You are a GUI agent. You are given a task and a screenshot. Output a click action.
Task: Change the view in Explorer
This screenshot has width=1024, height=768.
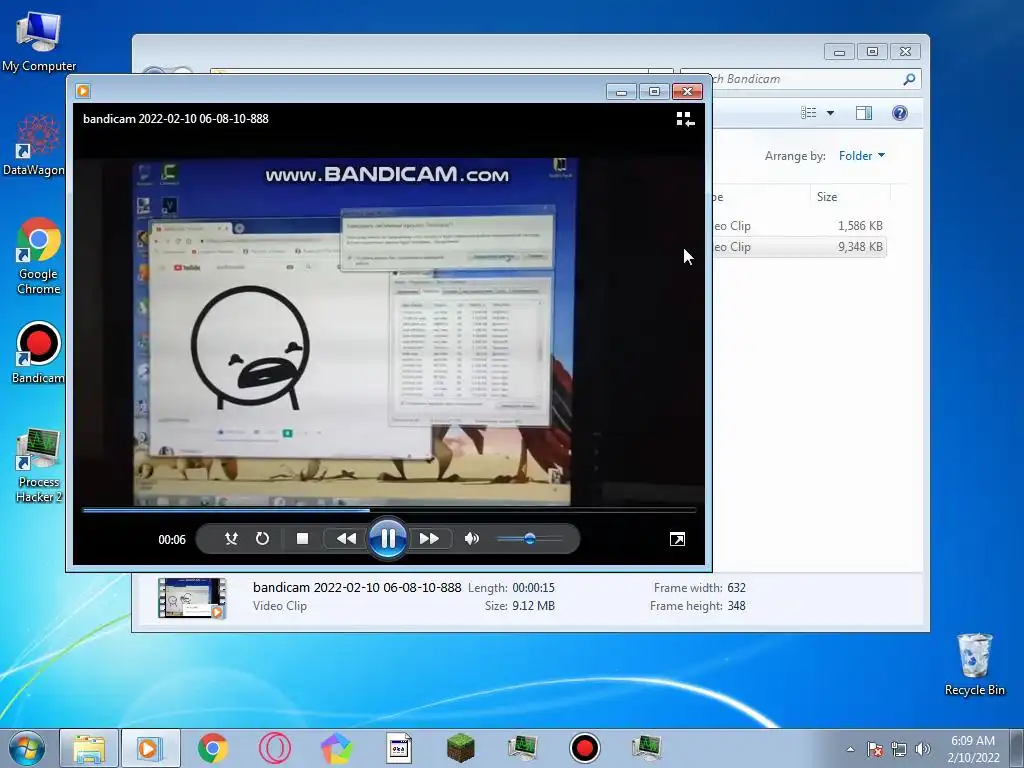click(808, 113)
